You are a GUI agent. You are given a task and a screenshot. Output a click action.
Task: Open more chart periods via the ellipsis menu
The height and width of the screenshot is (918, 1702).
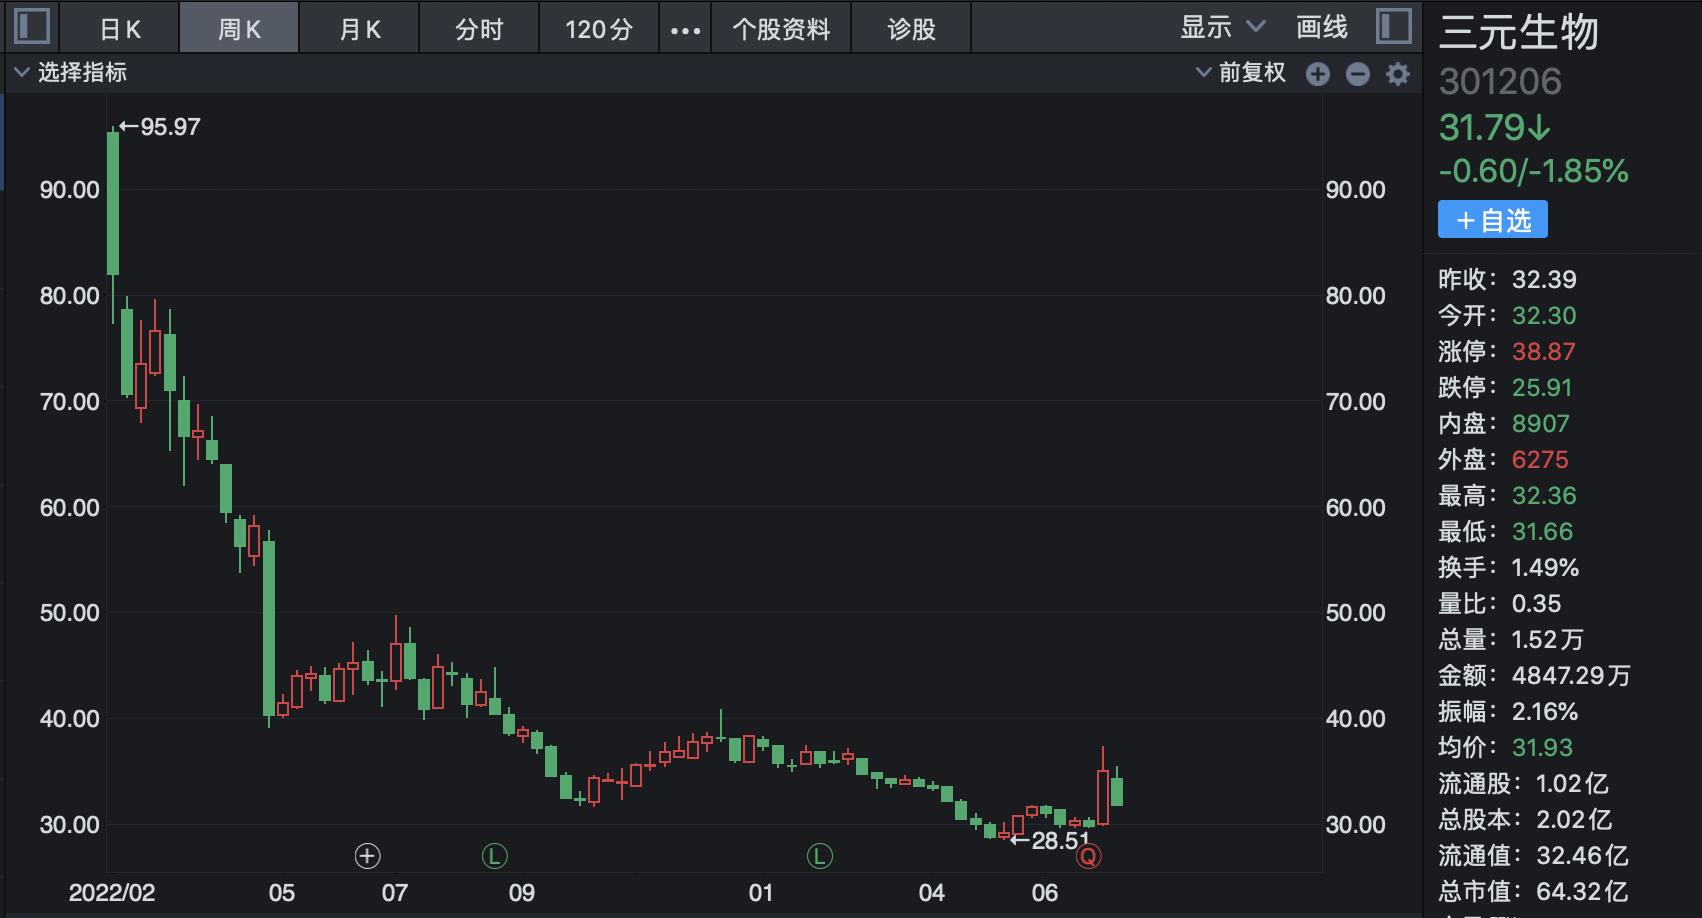click(x=684, y=28)
